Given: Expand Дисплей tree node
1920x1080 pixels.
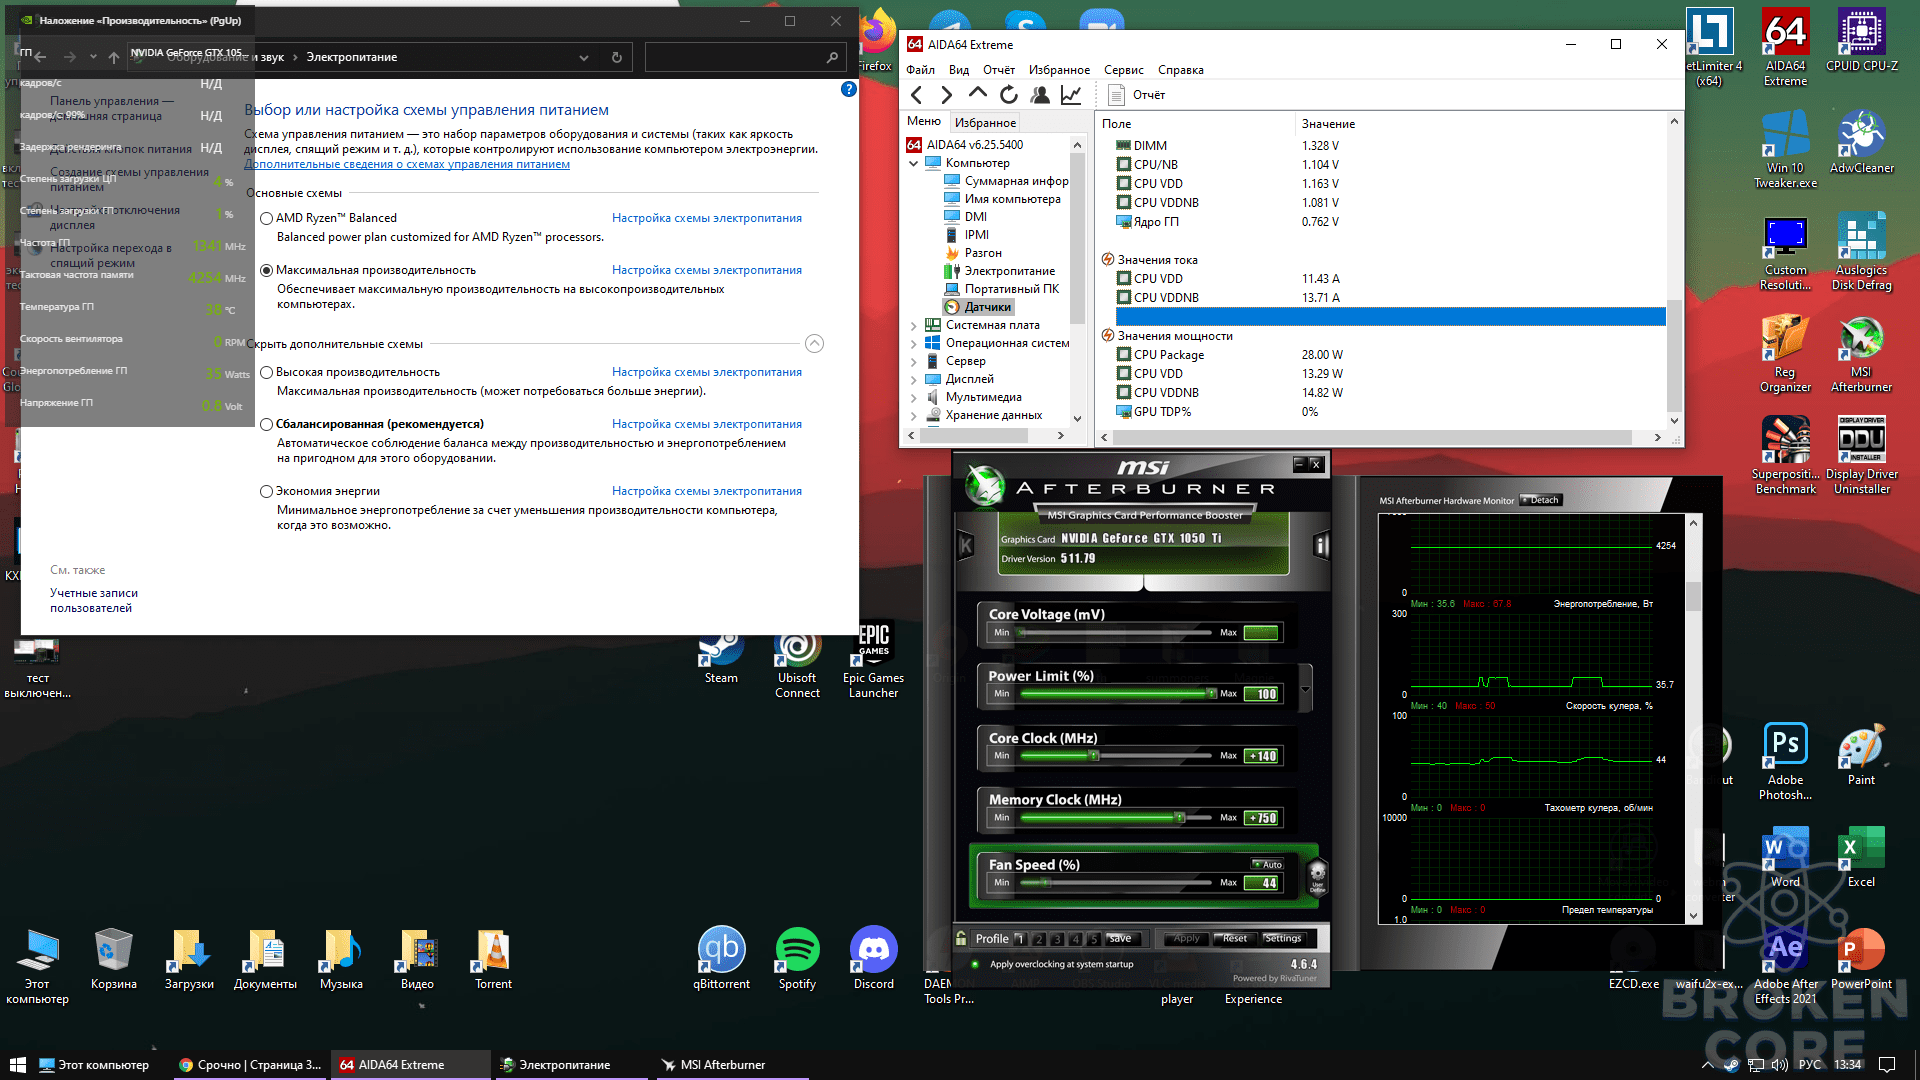Looking at the screenshot, I should (x=913, y=379).
